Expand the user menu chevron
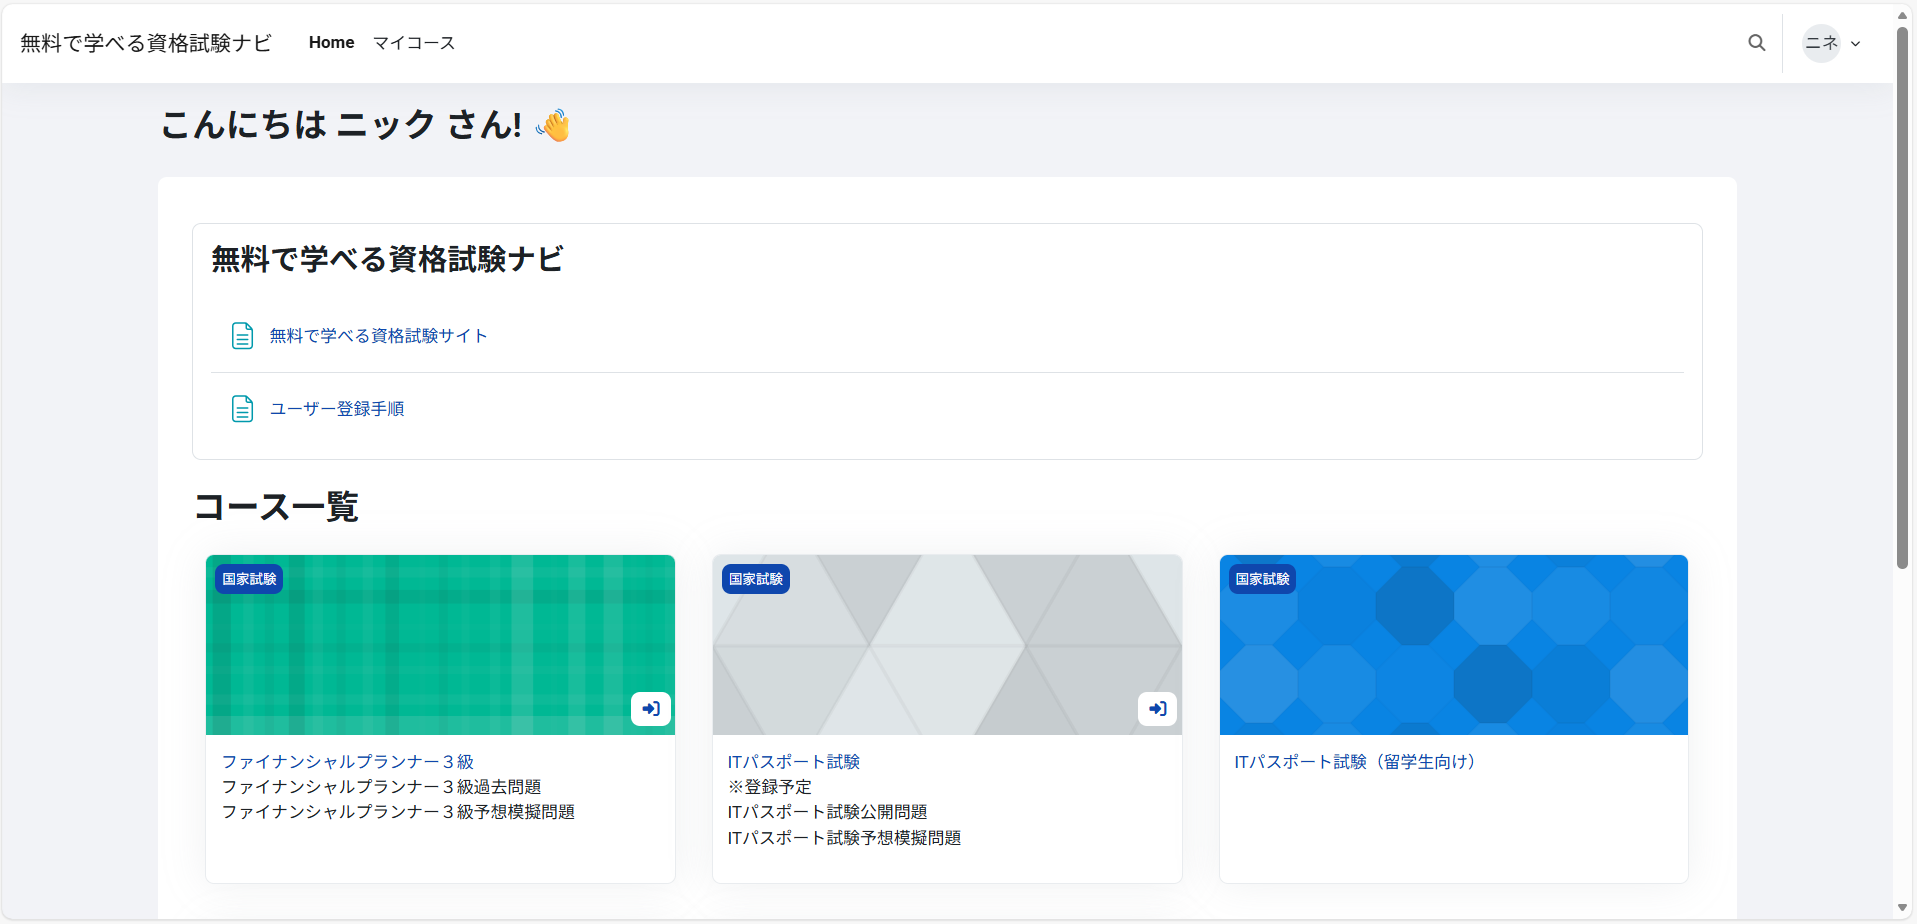1917x924 pixels. click(x=1856, y=44)
